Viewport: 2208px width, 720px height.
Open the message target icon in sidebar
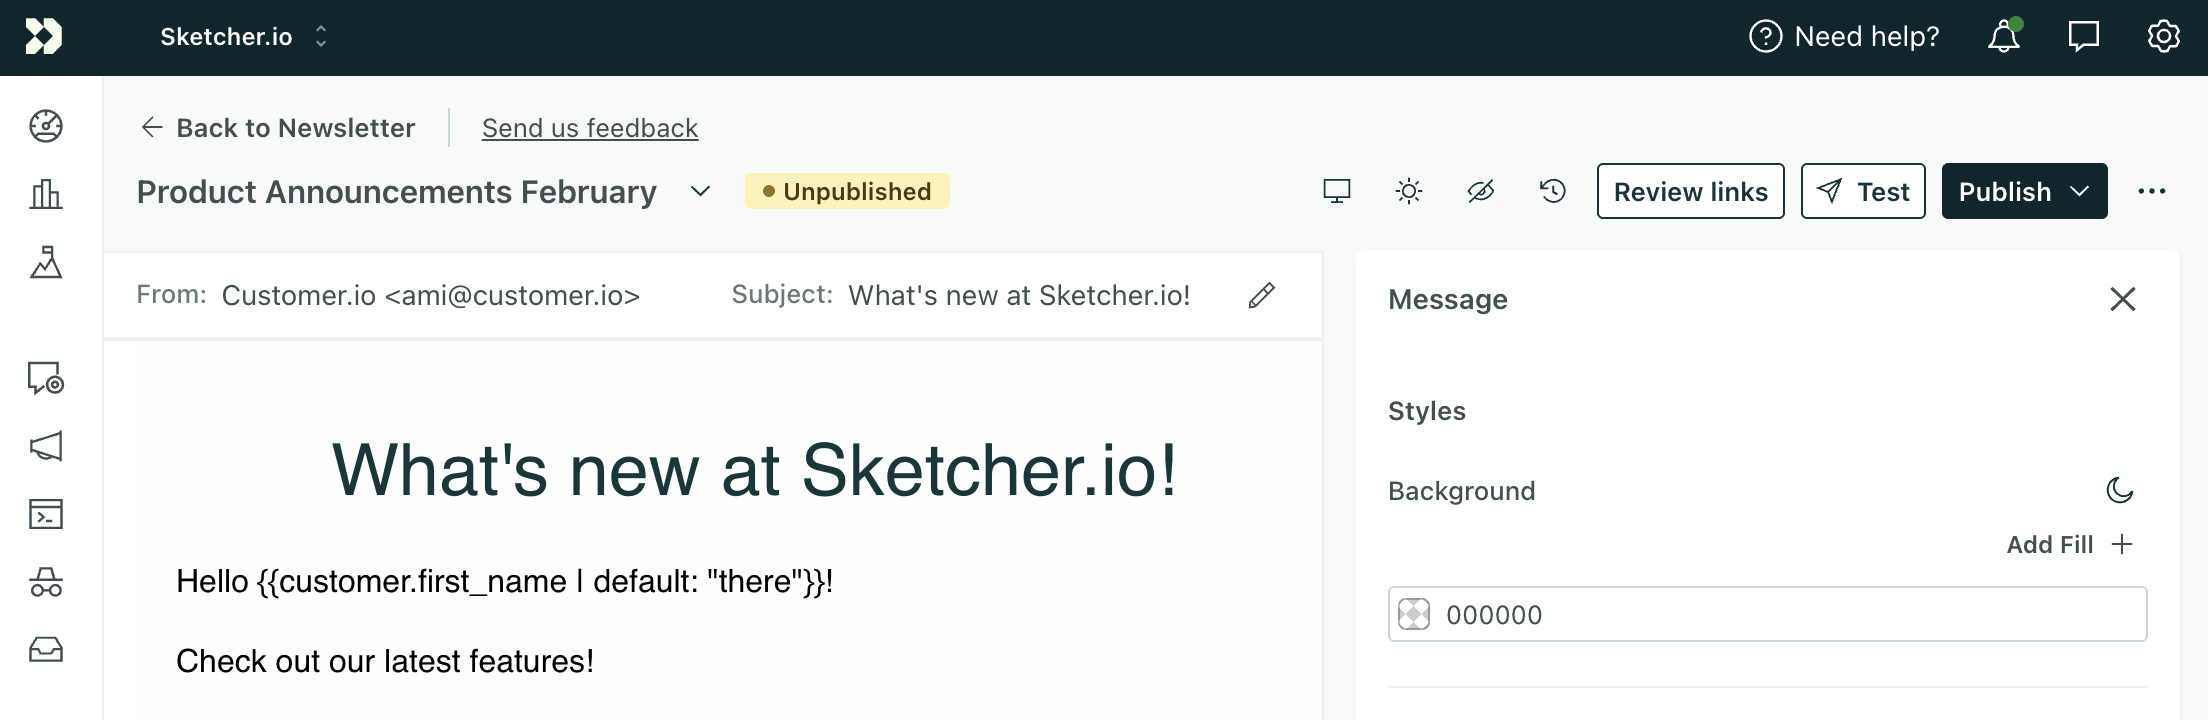(46, 378)
